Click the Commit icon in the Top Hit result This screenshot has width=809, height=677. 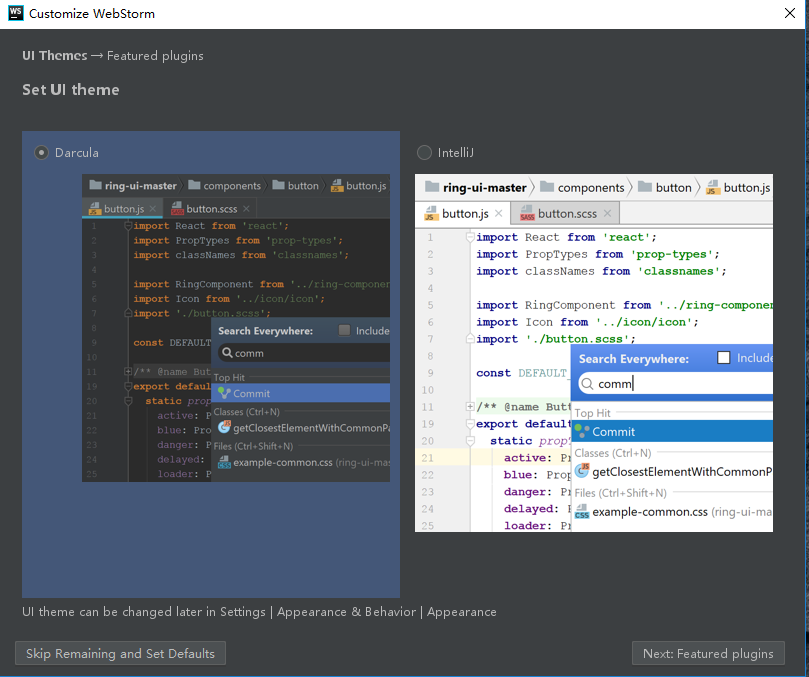click(581, 431)
